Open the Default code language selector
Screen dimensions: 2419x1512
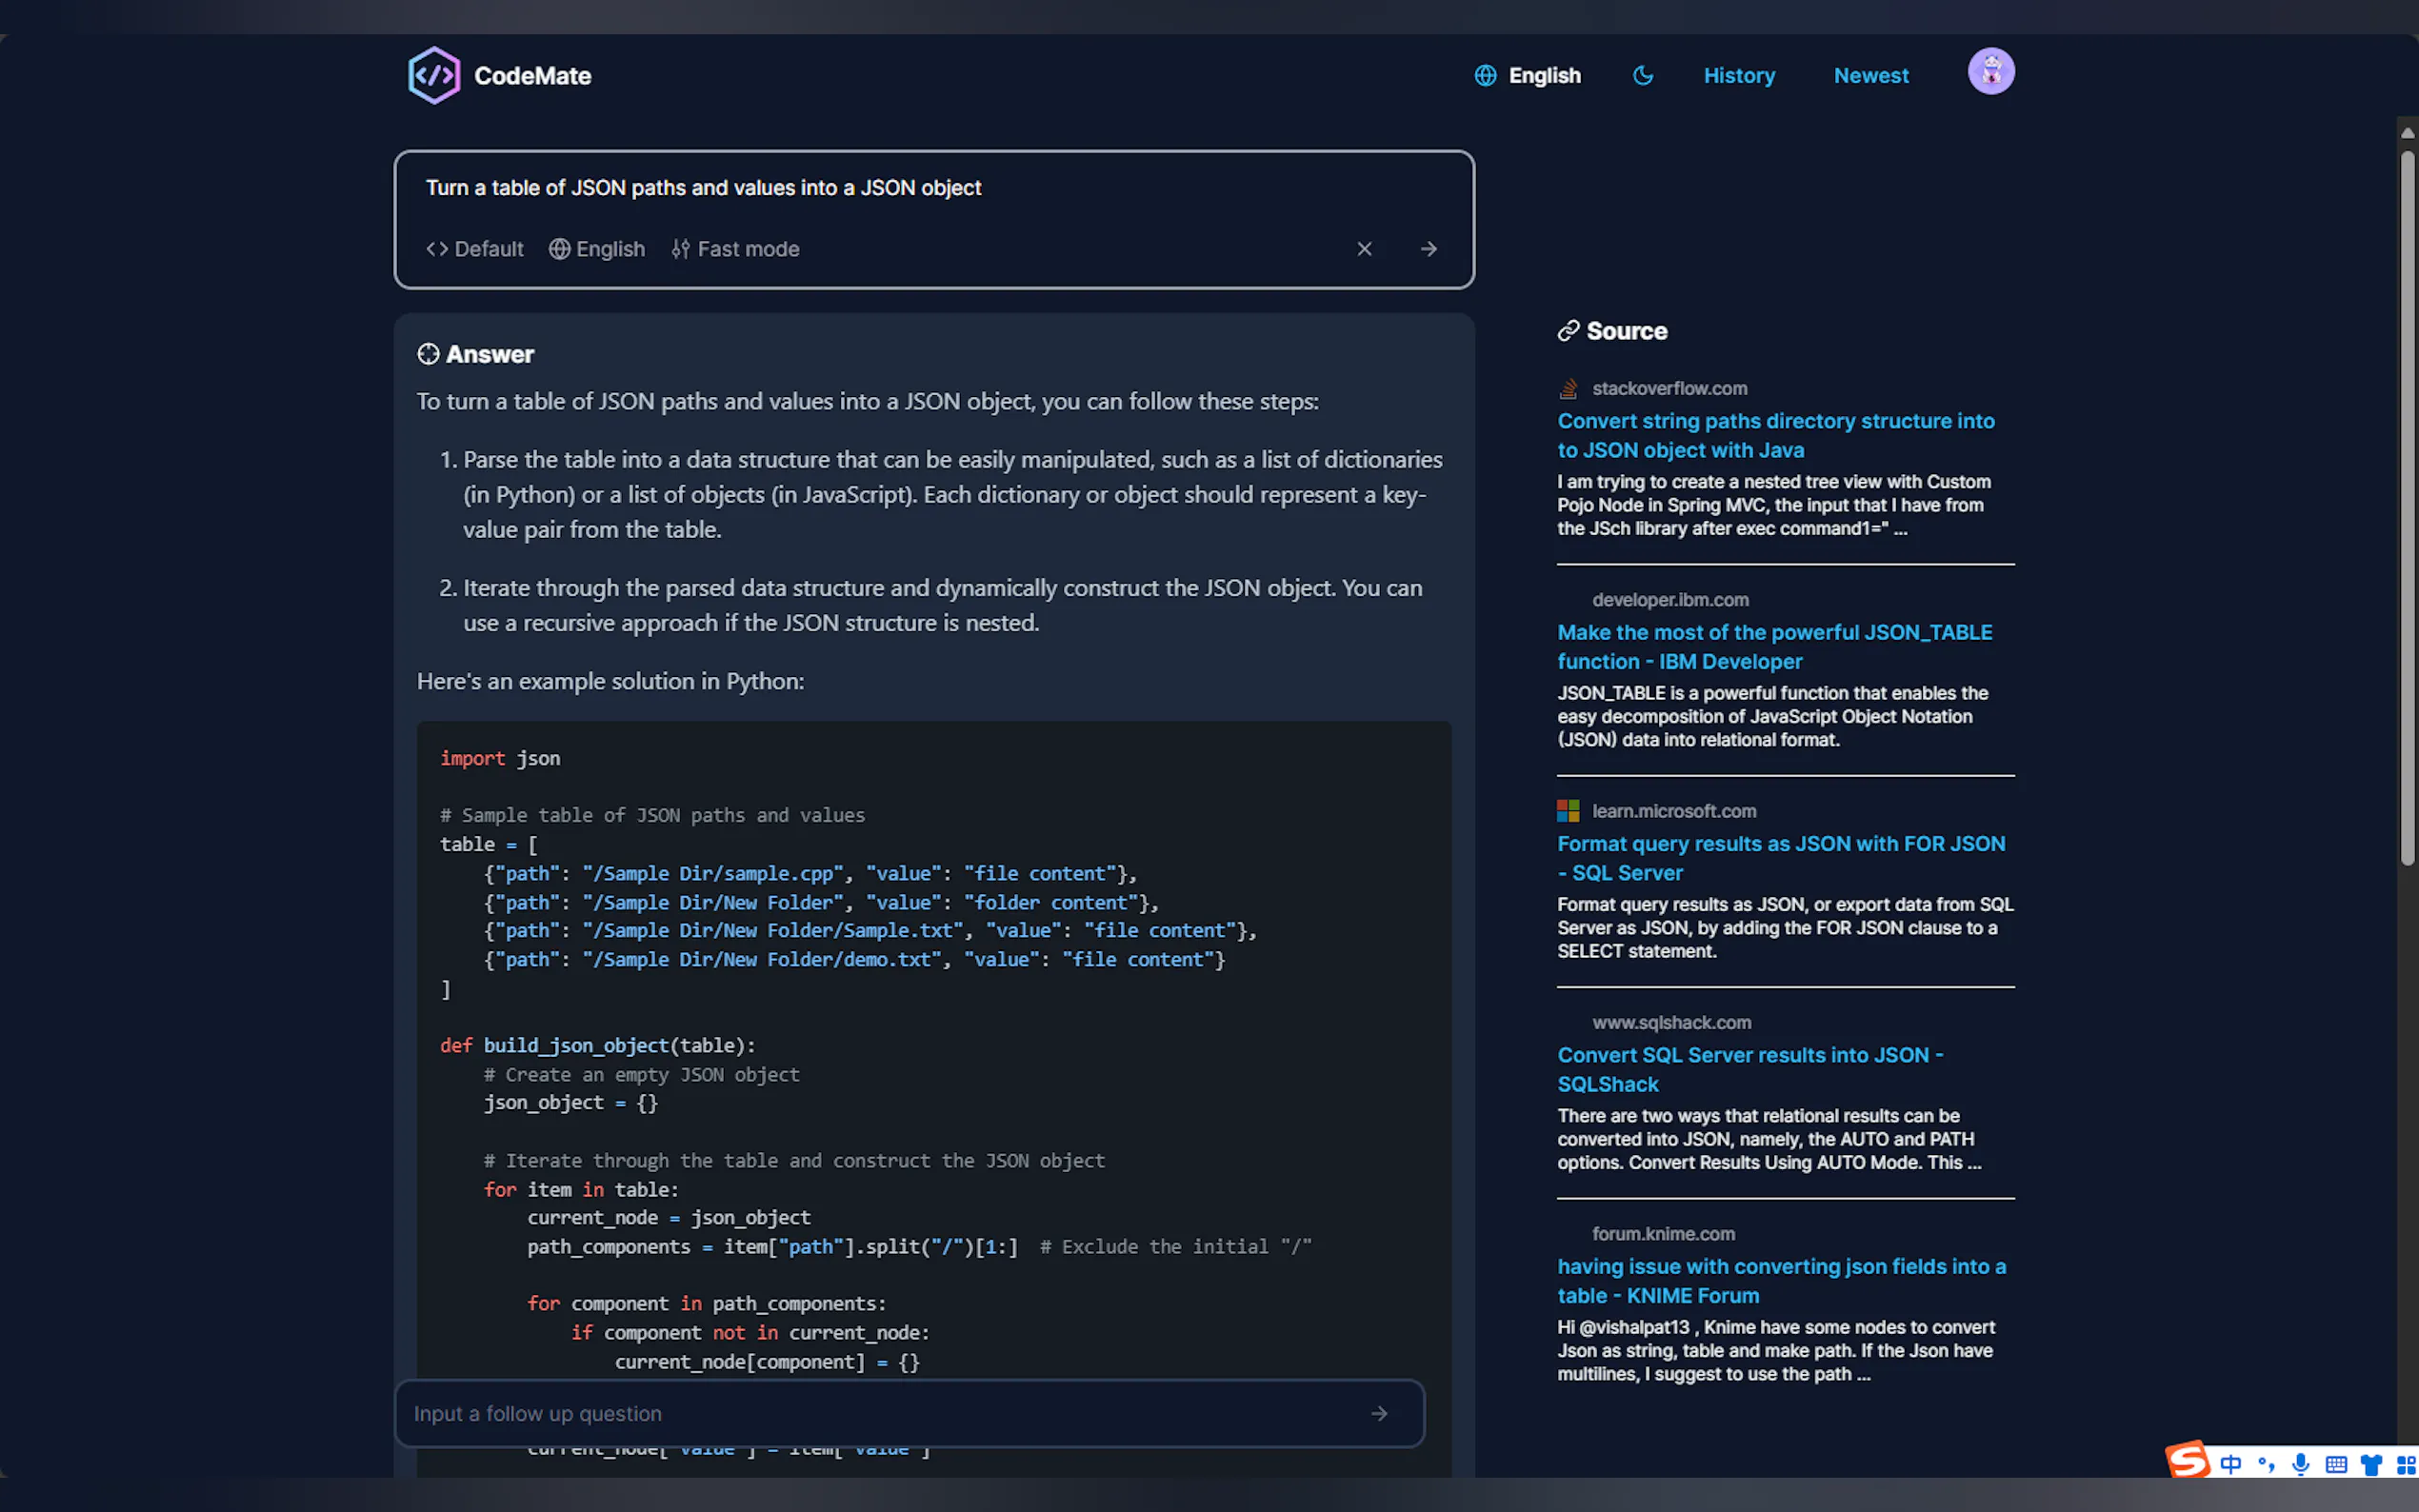pos(475,249)
